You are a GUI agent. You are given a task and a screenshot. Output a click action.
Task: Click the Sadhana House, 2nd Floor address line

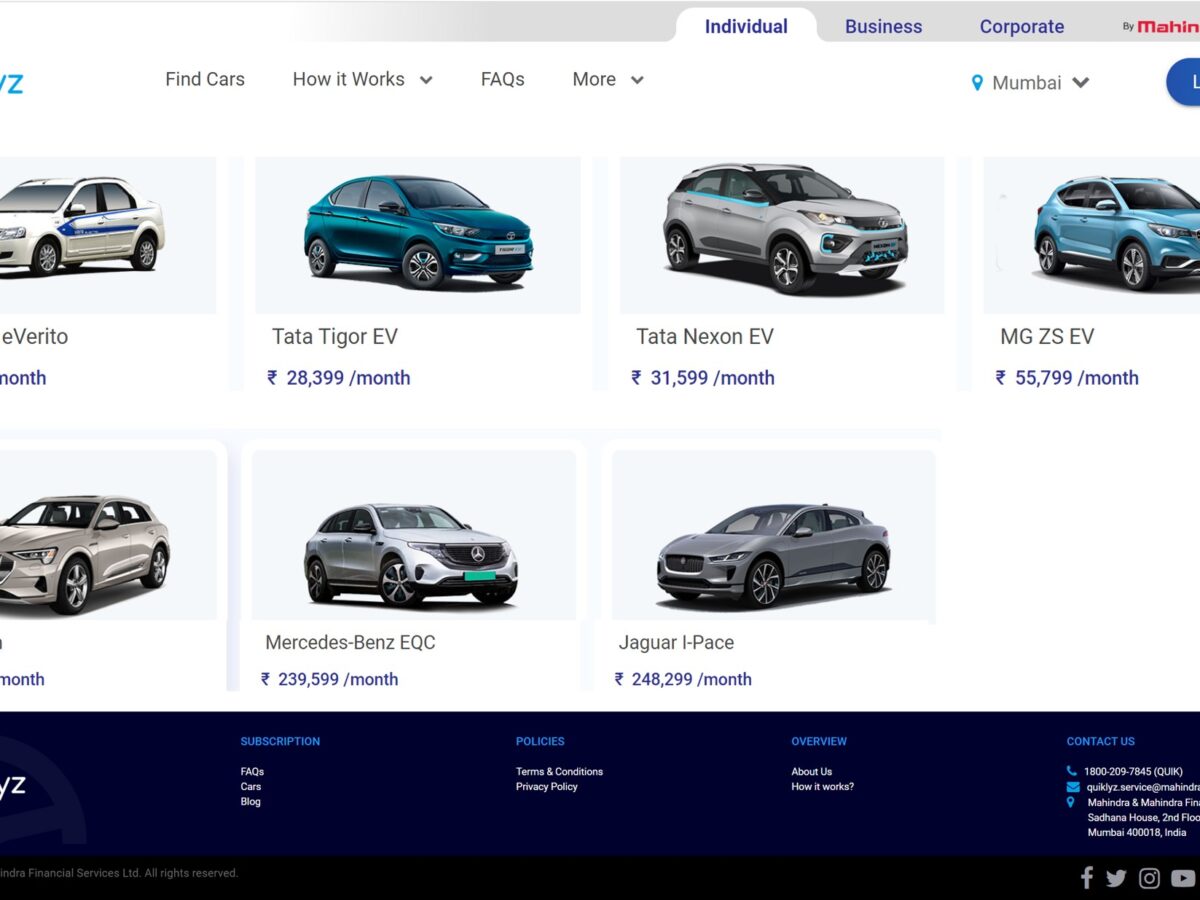(x=1144, y=818)
